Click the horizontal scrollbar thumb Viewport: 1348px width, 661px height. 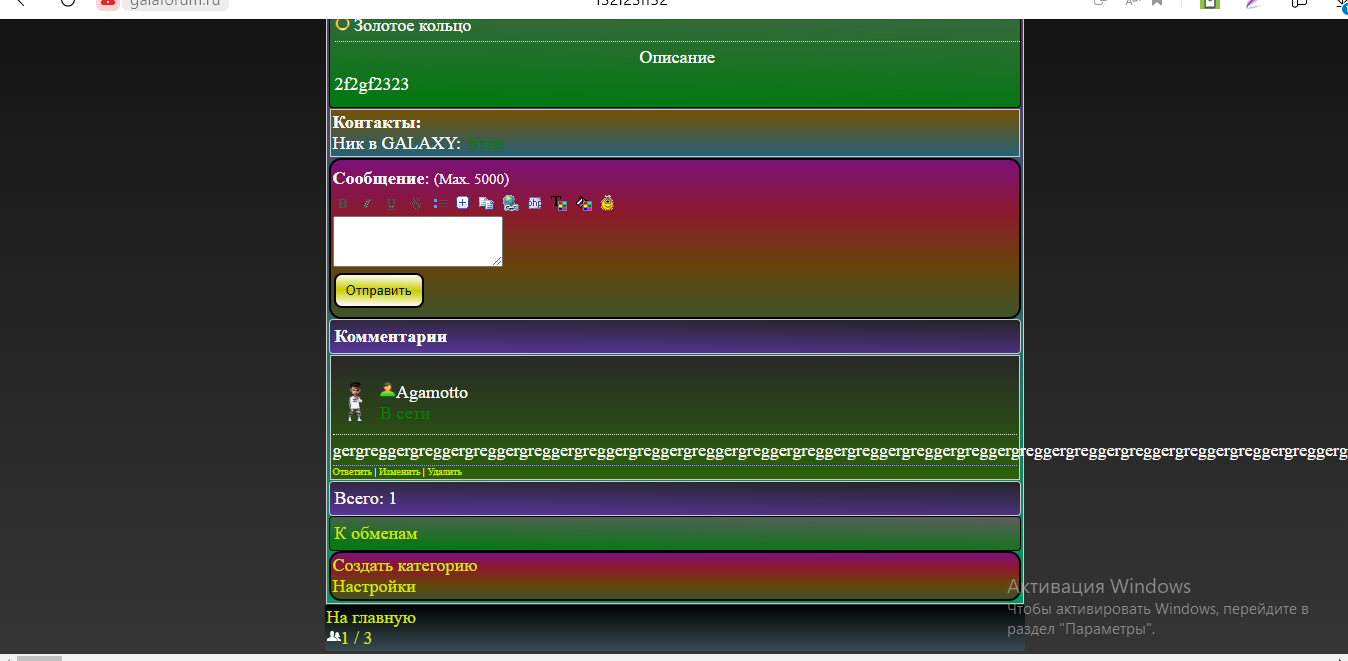point(40,658)
